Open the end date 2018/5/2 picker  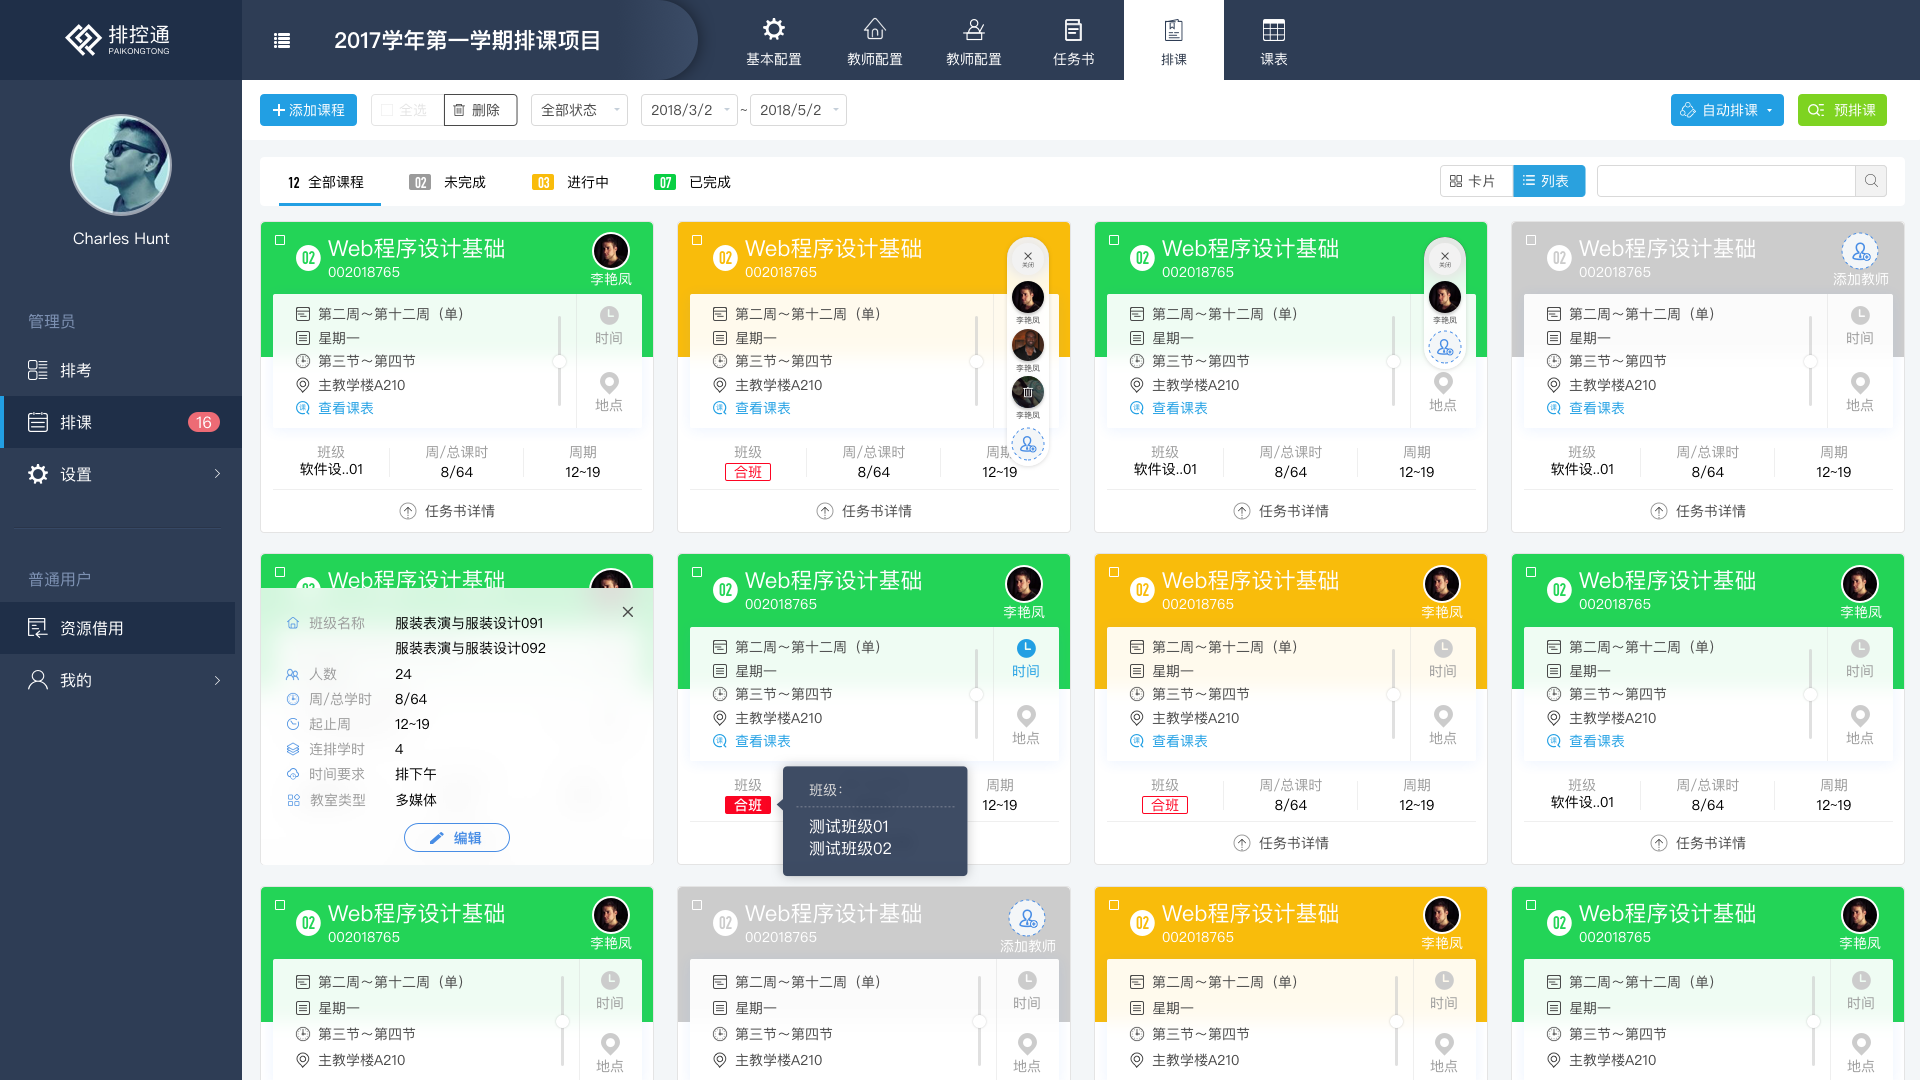coord(798,110)
